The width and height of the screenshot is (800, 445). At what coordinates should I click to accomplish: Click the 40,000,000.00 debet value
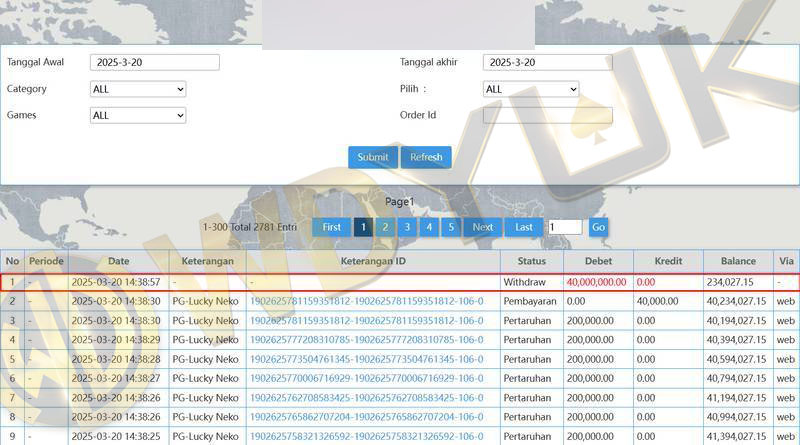[596, 282]
